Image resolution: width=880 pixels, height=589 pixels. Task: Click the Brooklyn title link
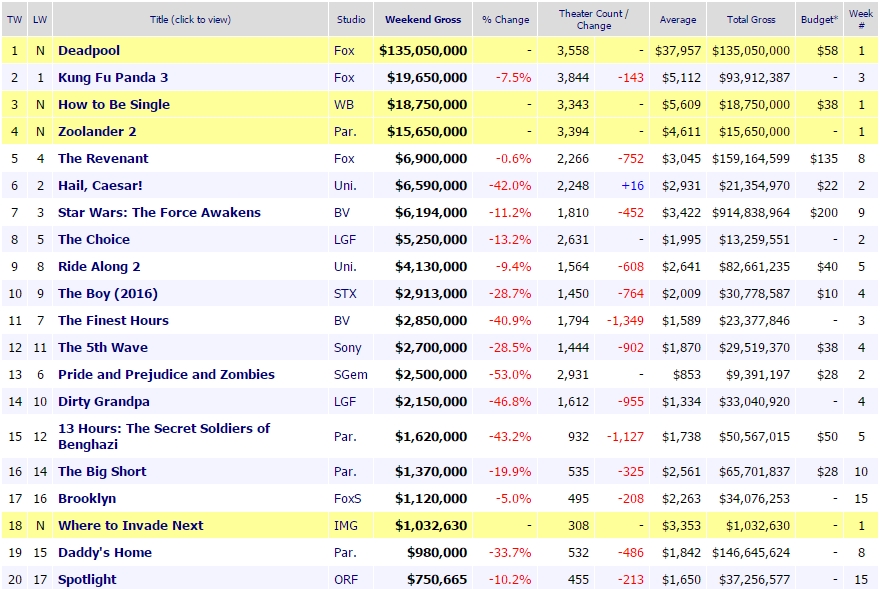coord(87,498)
